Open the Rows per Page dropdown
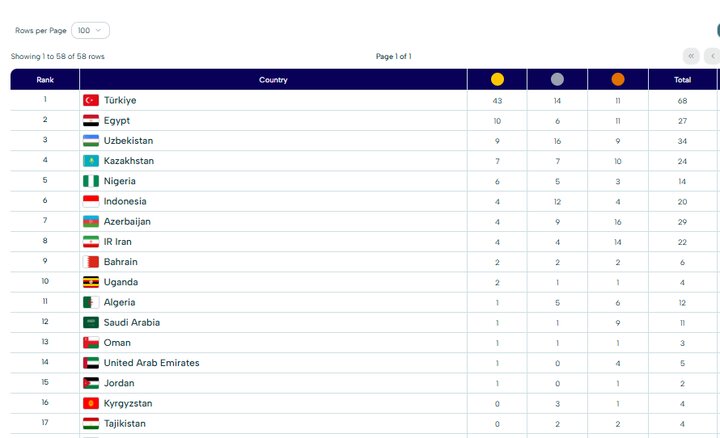The height and width of the screenshot is (438, 720). click(90, 31)
